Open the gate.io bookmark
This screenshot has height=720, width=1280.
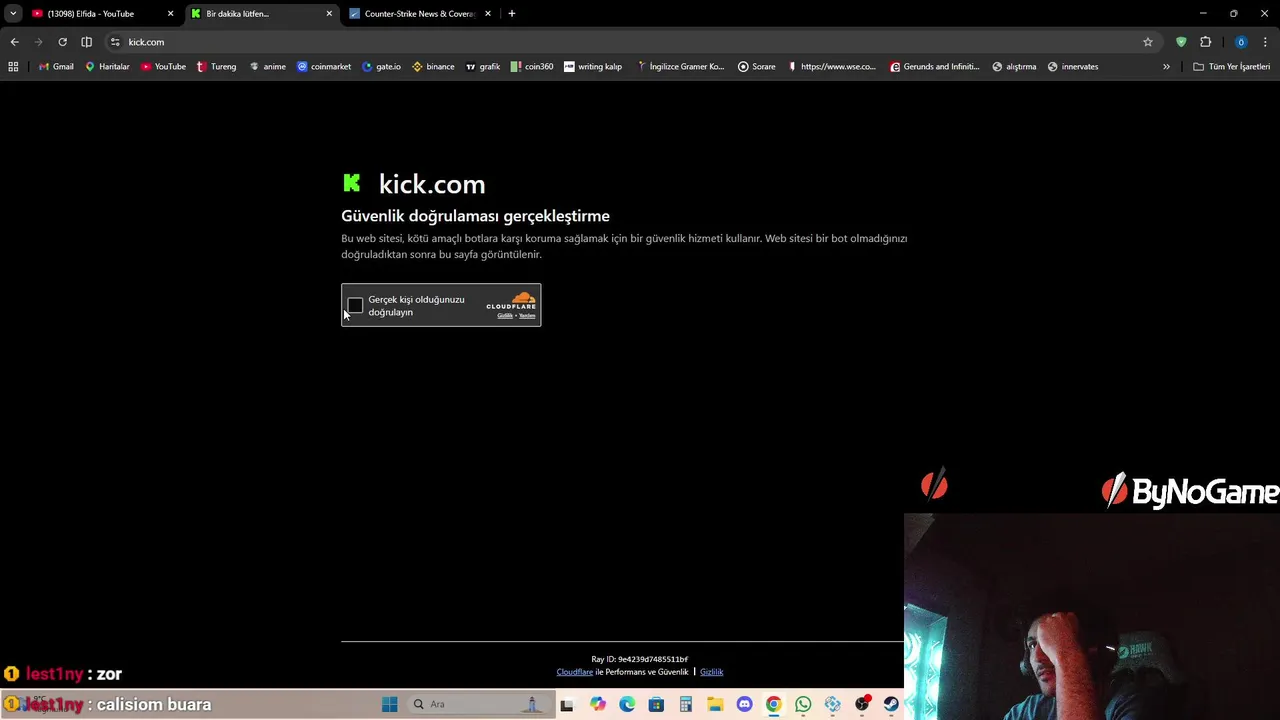click(x=381, y=67)
